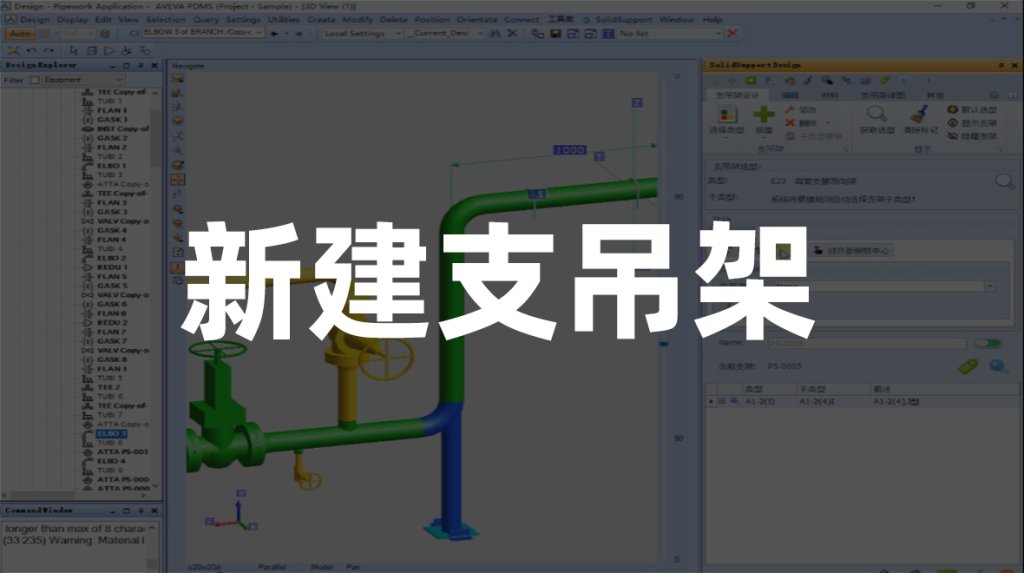
Task: Open the SolidSupport menu
Action: (623, 20)
